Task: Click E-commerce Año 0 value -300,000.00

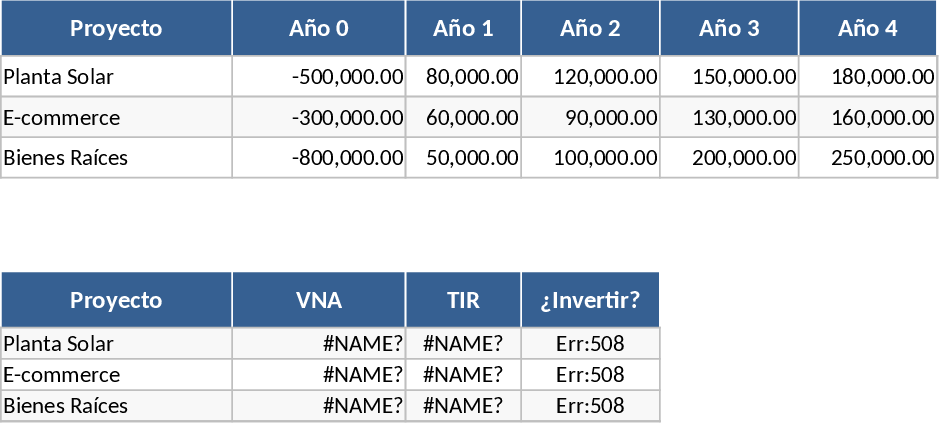Action: (x=318, y=117)
